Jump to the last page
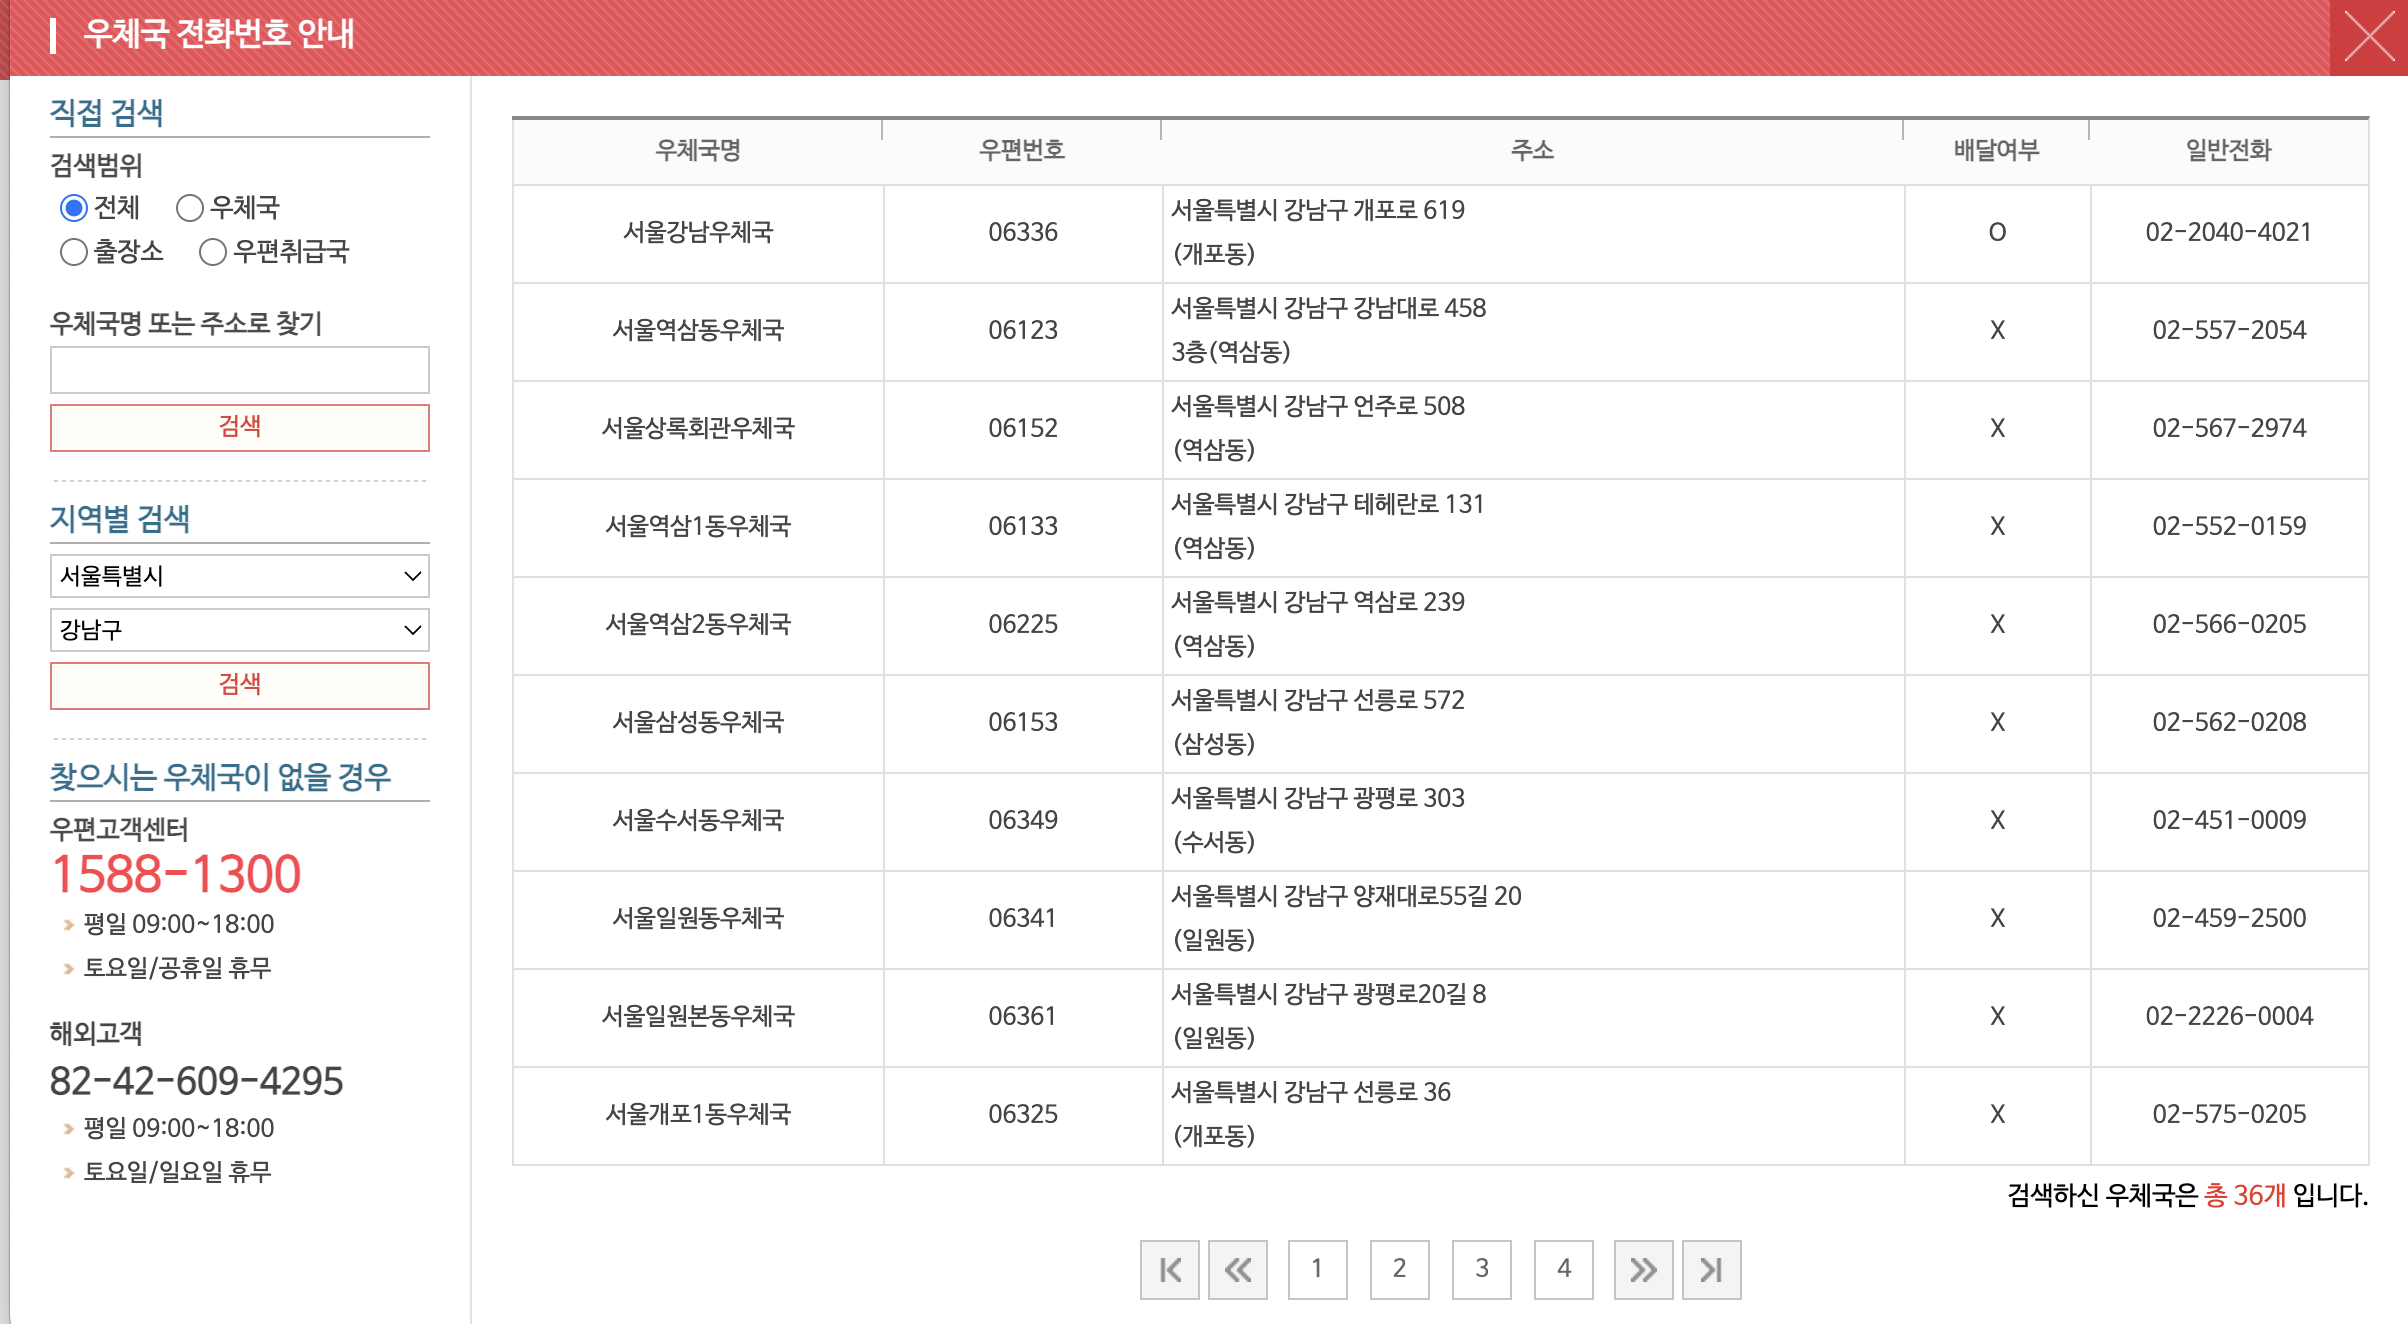This screenshot has width=2408, height=1324. click(1711, 1270)
